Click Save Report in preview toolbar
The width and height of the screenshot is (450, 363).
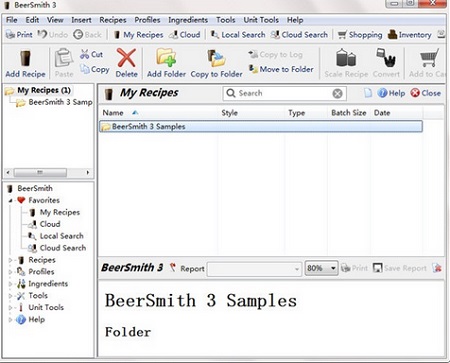click(400, 268)
